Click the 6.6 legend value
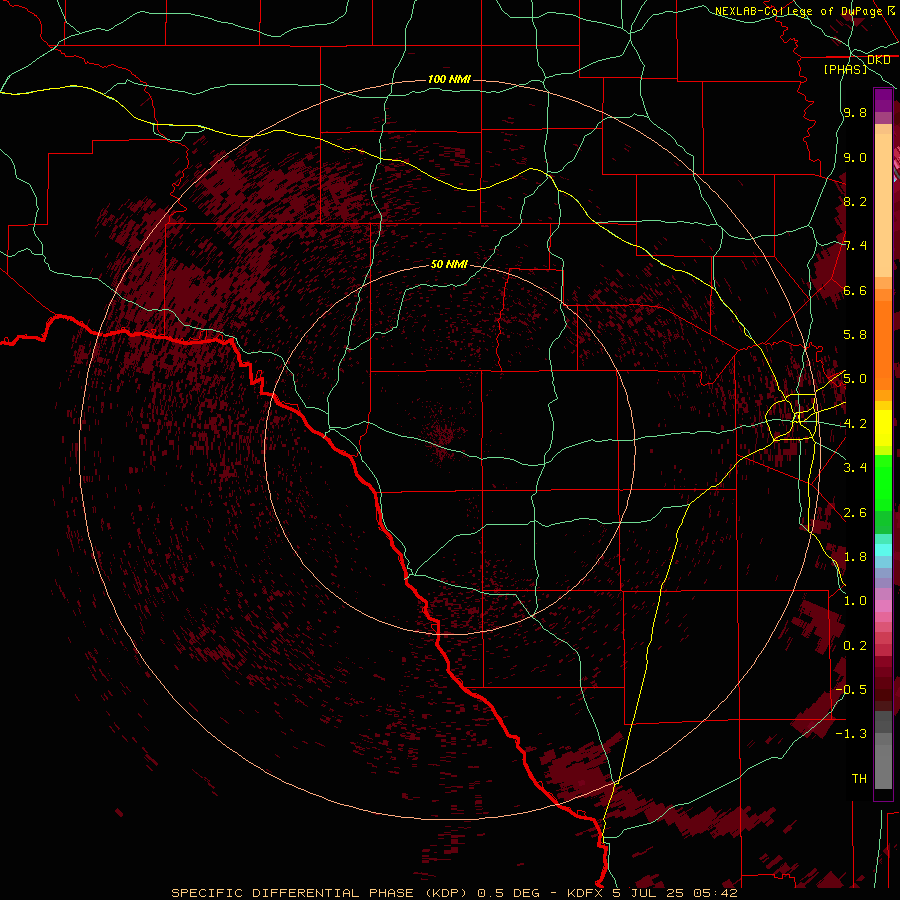 point(855,290)
